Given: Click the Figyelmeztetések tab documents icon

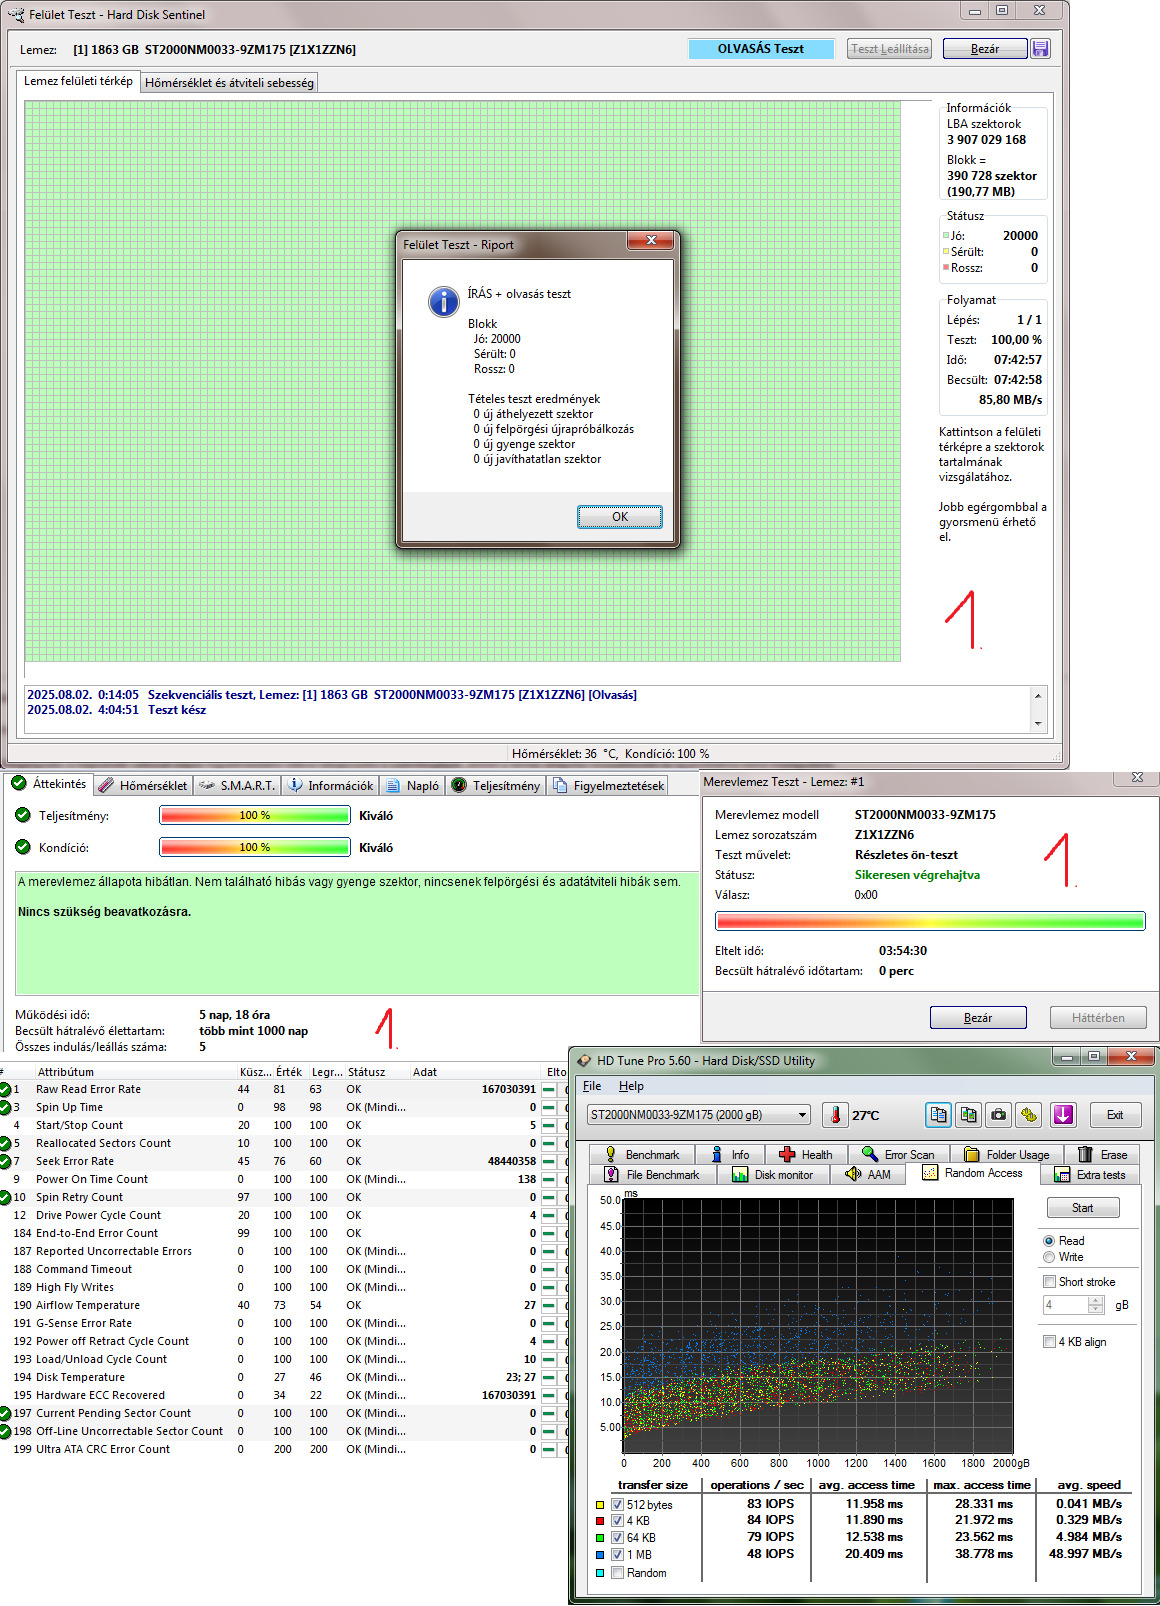Looking at the screenshot, I should tap(560, 786).
